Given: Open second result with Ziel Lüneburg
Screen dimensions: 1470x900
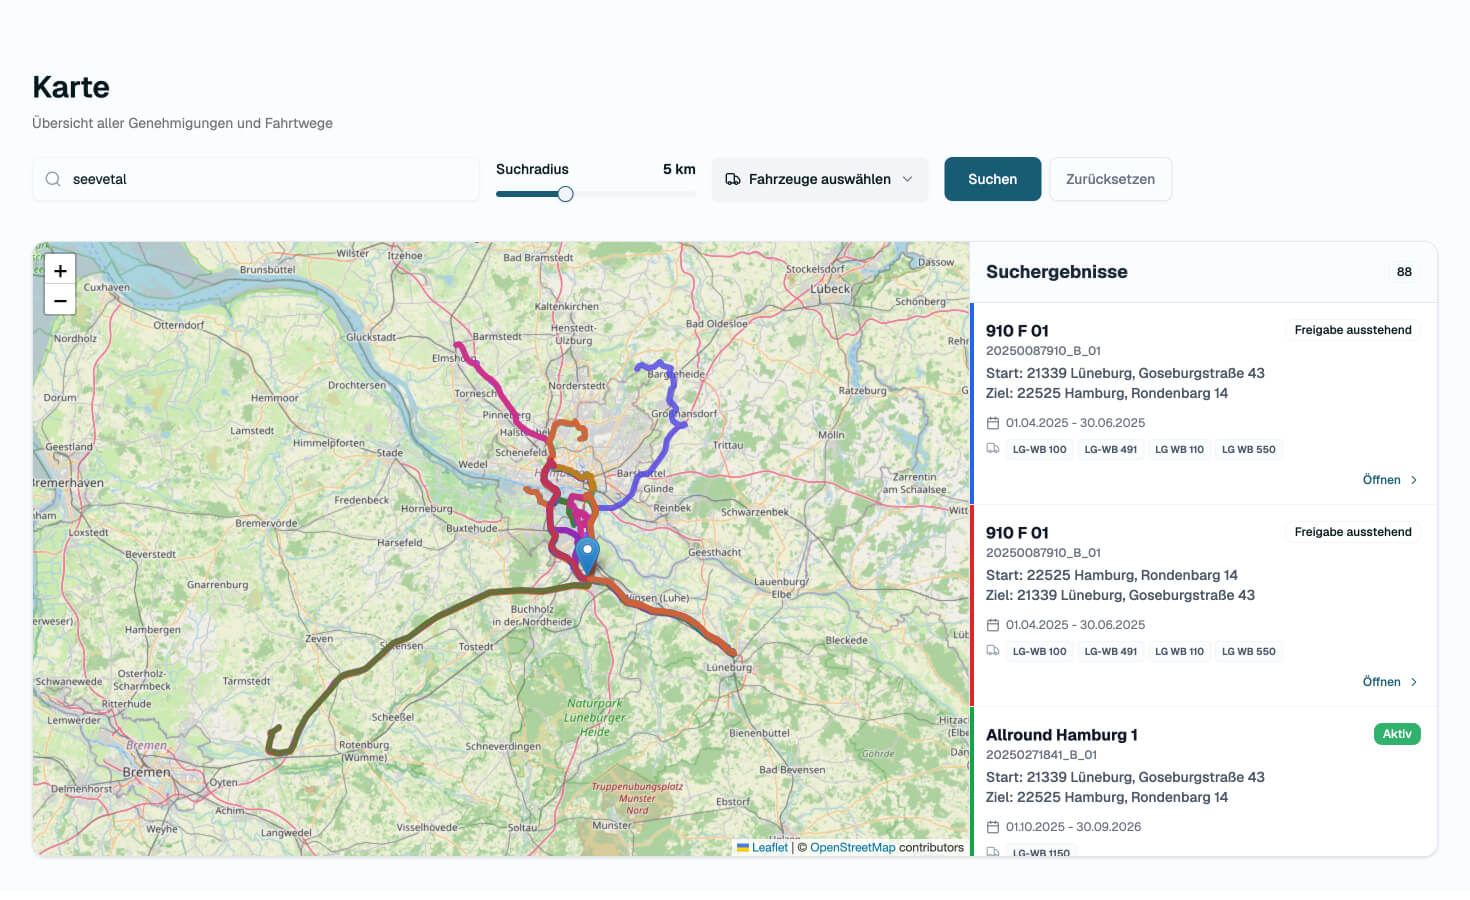Looking at the screenshot, I should click(x=1390, y=682).
